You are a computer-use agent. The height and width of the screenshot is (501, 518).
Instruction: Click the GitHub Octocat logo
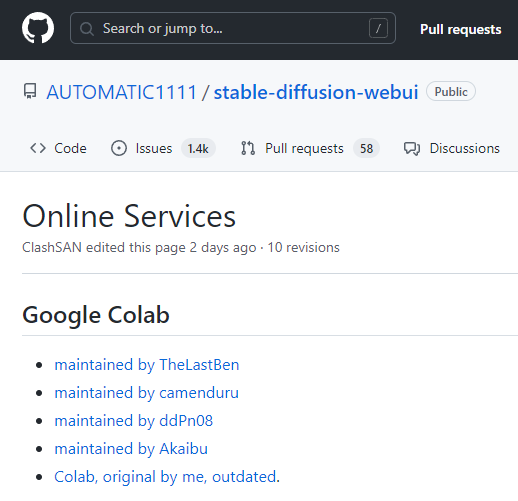(38, 28)
